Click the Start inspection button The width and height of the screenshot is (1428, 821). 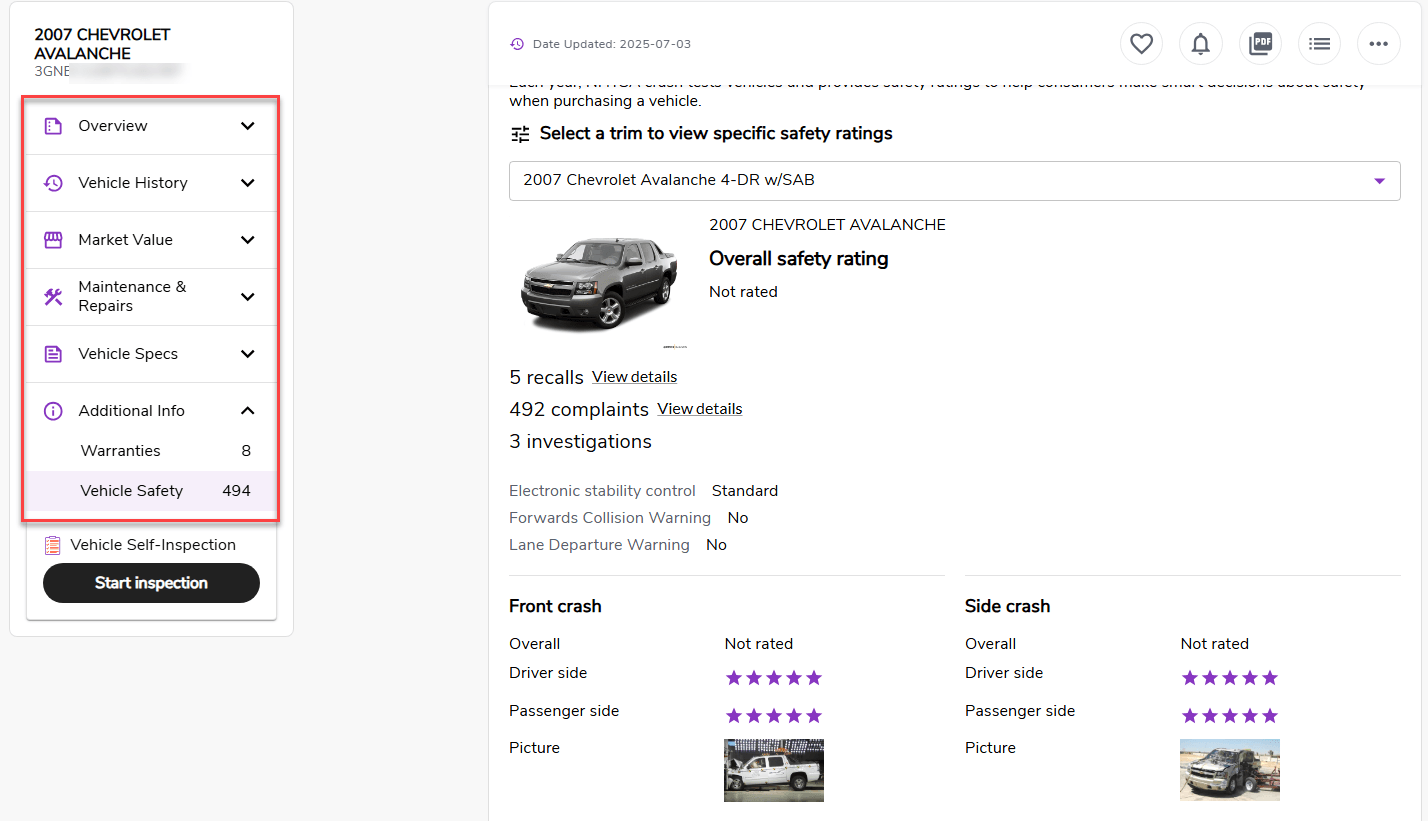(151, 583)
